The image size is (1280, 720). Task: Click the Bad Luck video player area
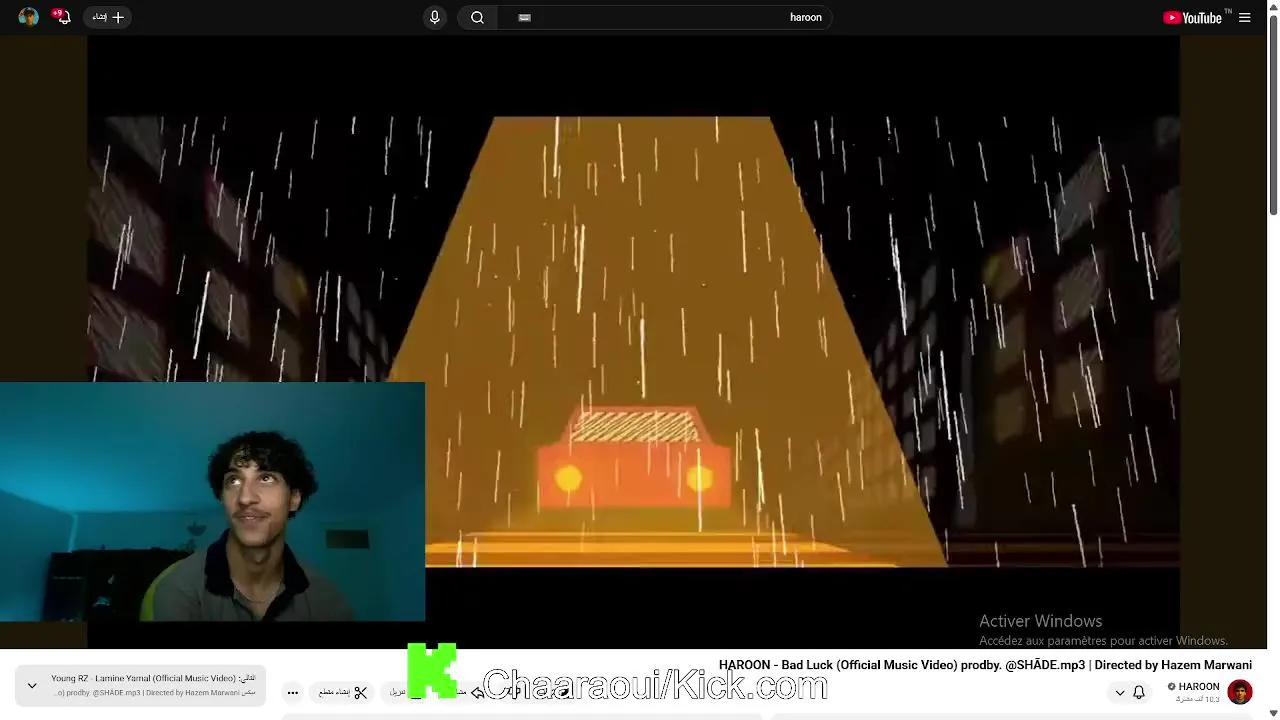[633, 341]
